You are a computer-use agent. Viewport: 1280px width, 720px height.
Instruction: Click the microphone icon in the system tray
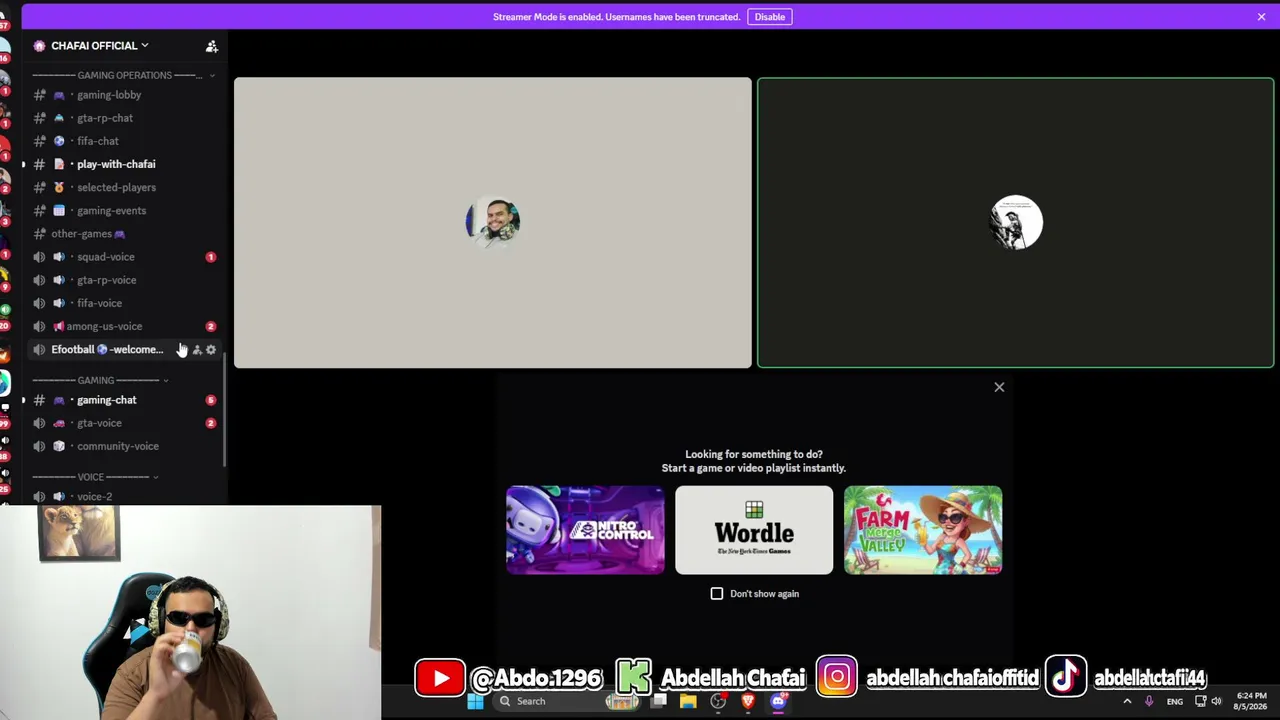click(1148, 701)
